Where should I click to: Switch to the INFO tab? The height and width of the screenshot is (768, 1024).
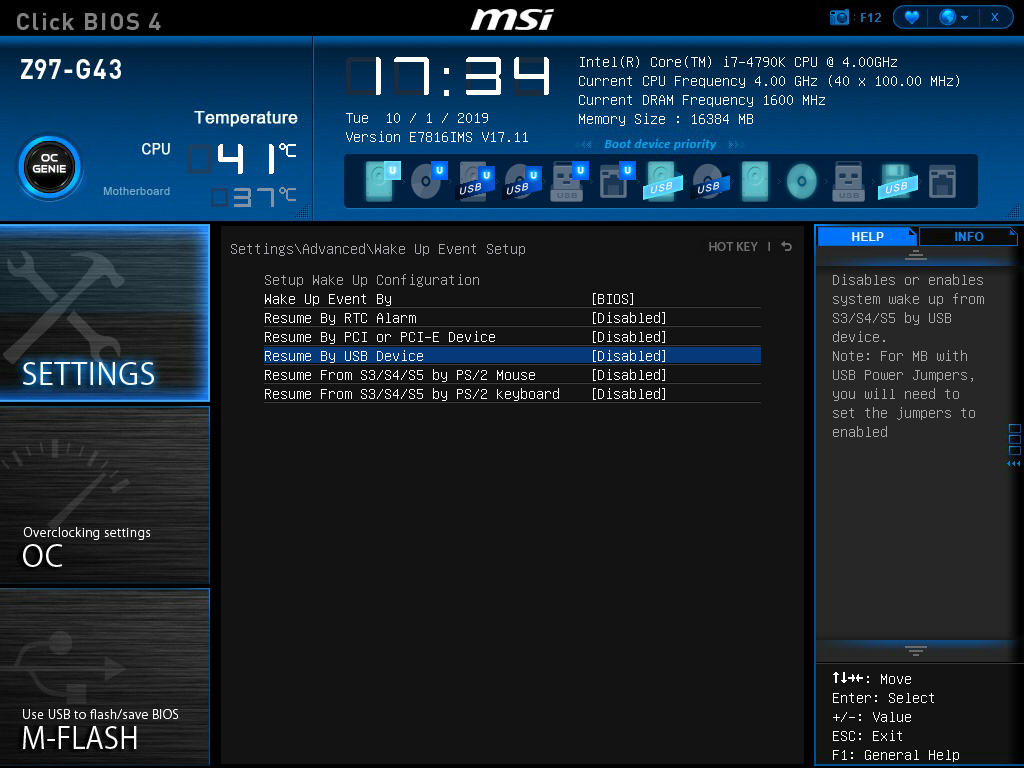968,236
